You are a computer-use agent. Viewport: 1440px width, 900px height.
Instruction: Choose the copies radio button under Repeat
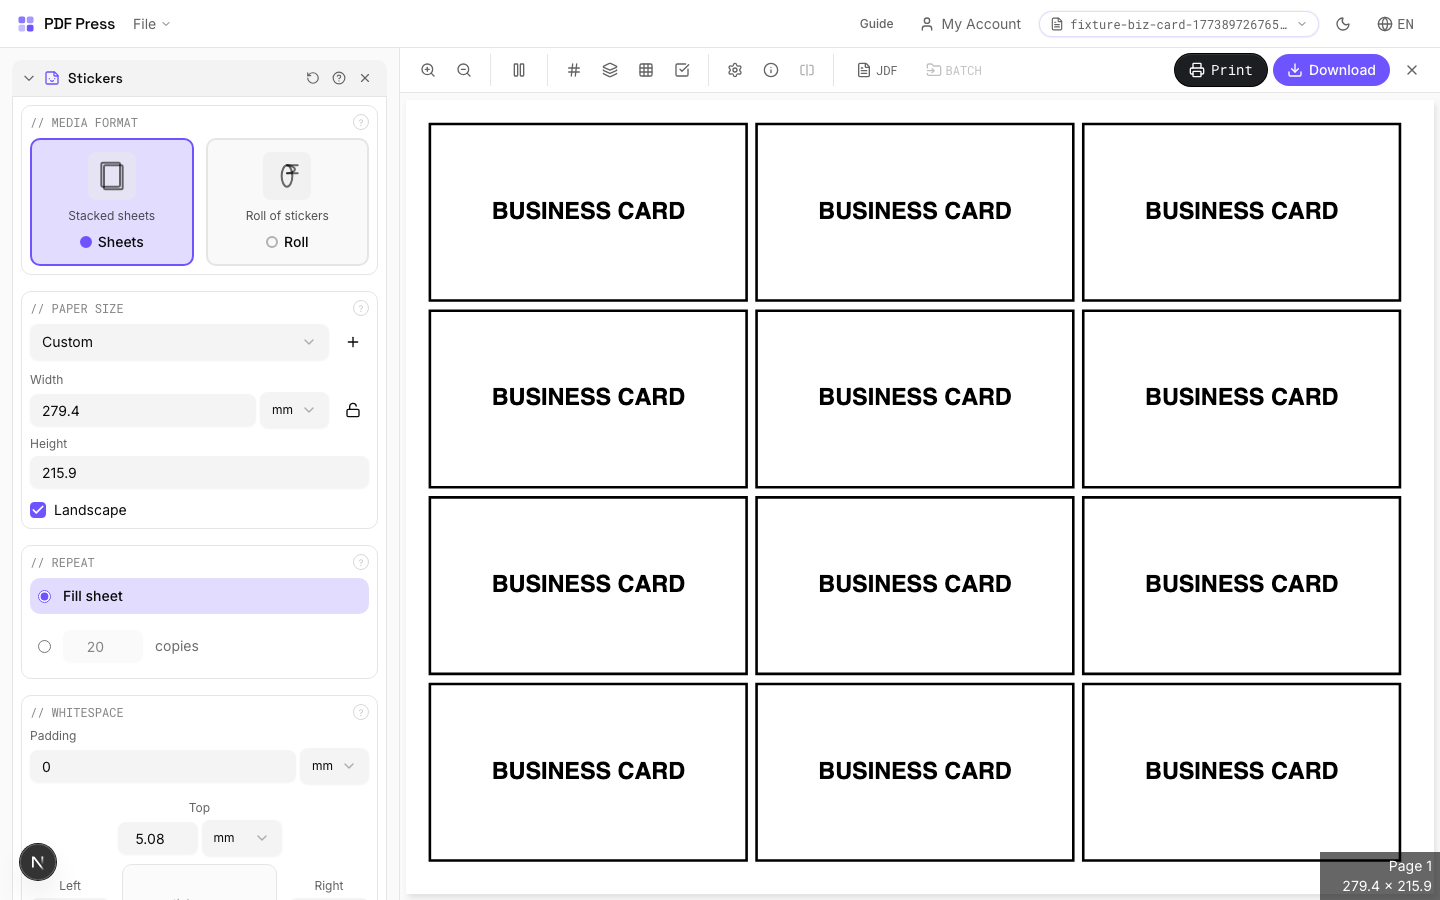coord(44,646)
